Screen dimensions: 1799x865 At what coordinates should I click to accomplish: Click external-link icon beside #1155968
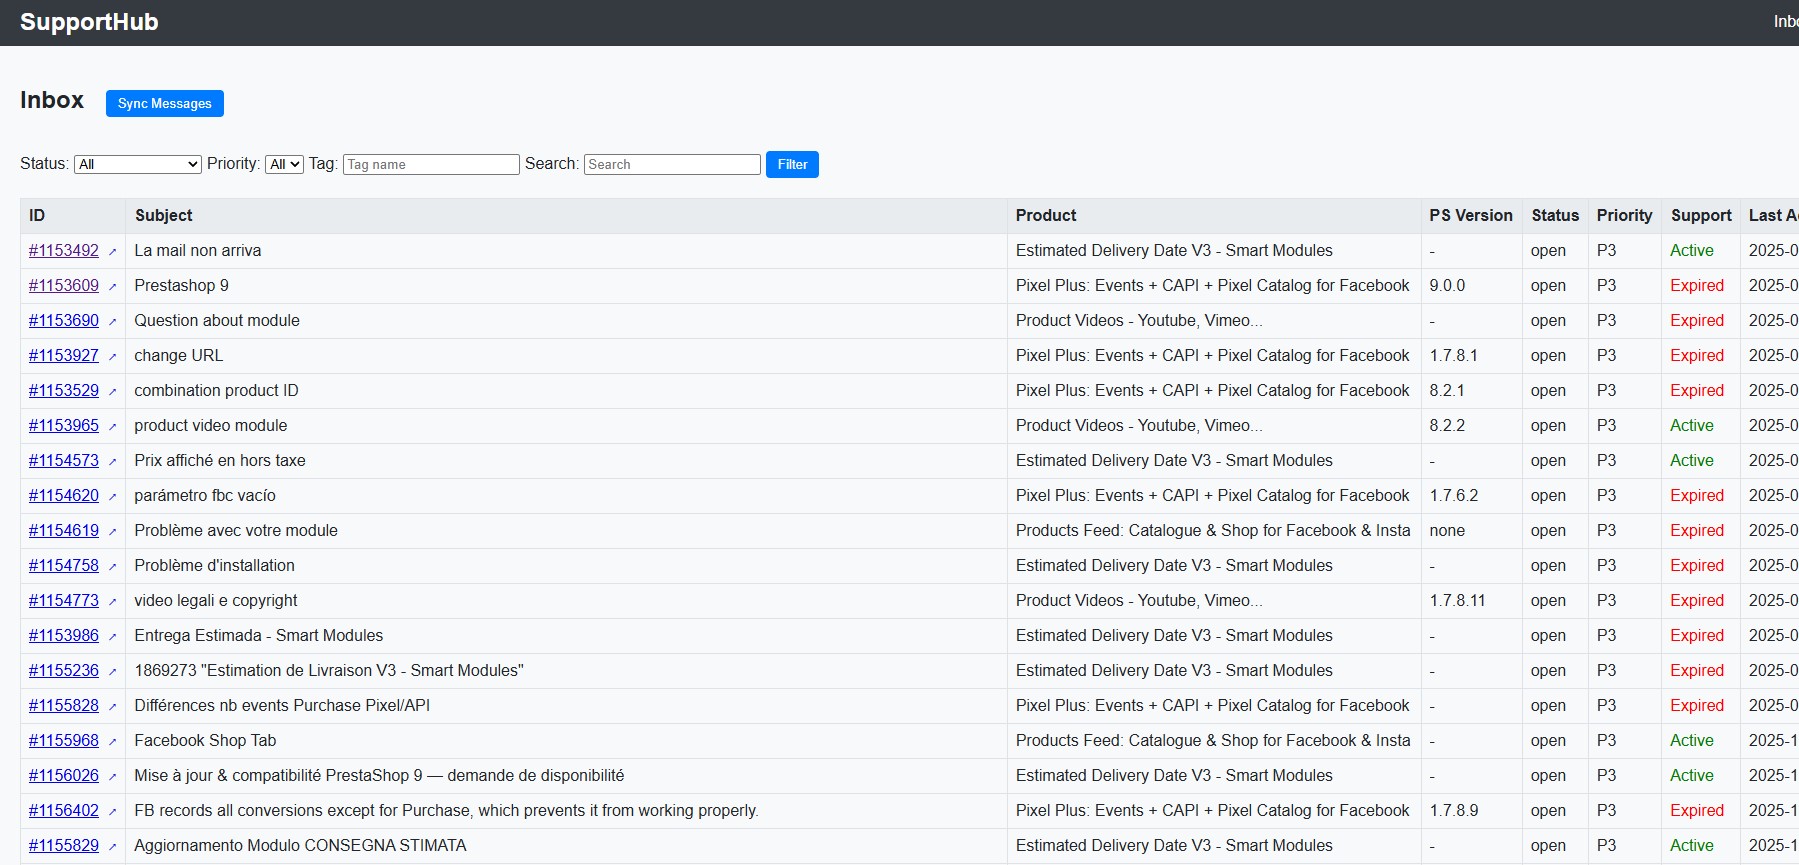(112, 742)
